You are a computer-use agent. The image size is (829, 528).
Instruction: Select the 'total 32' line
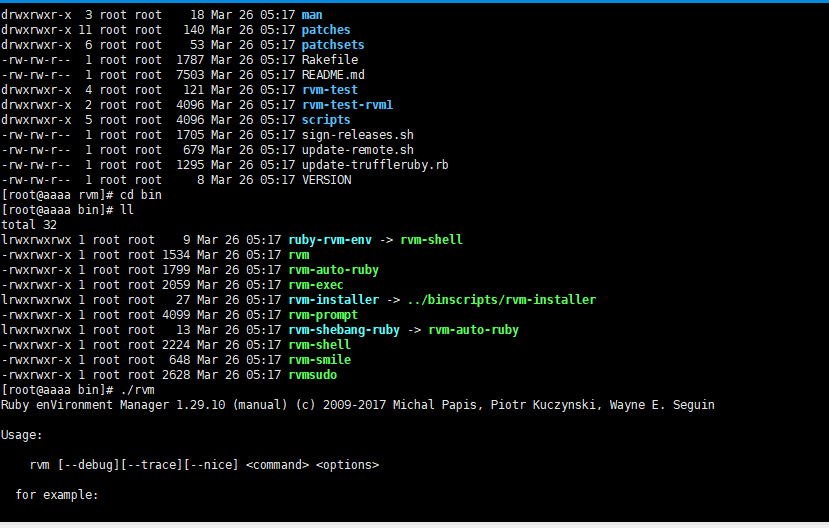(x=29, y=225)
